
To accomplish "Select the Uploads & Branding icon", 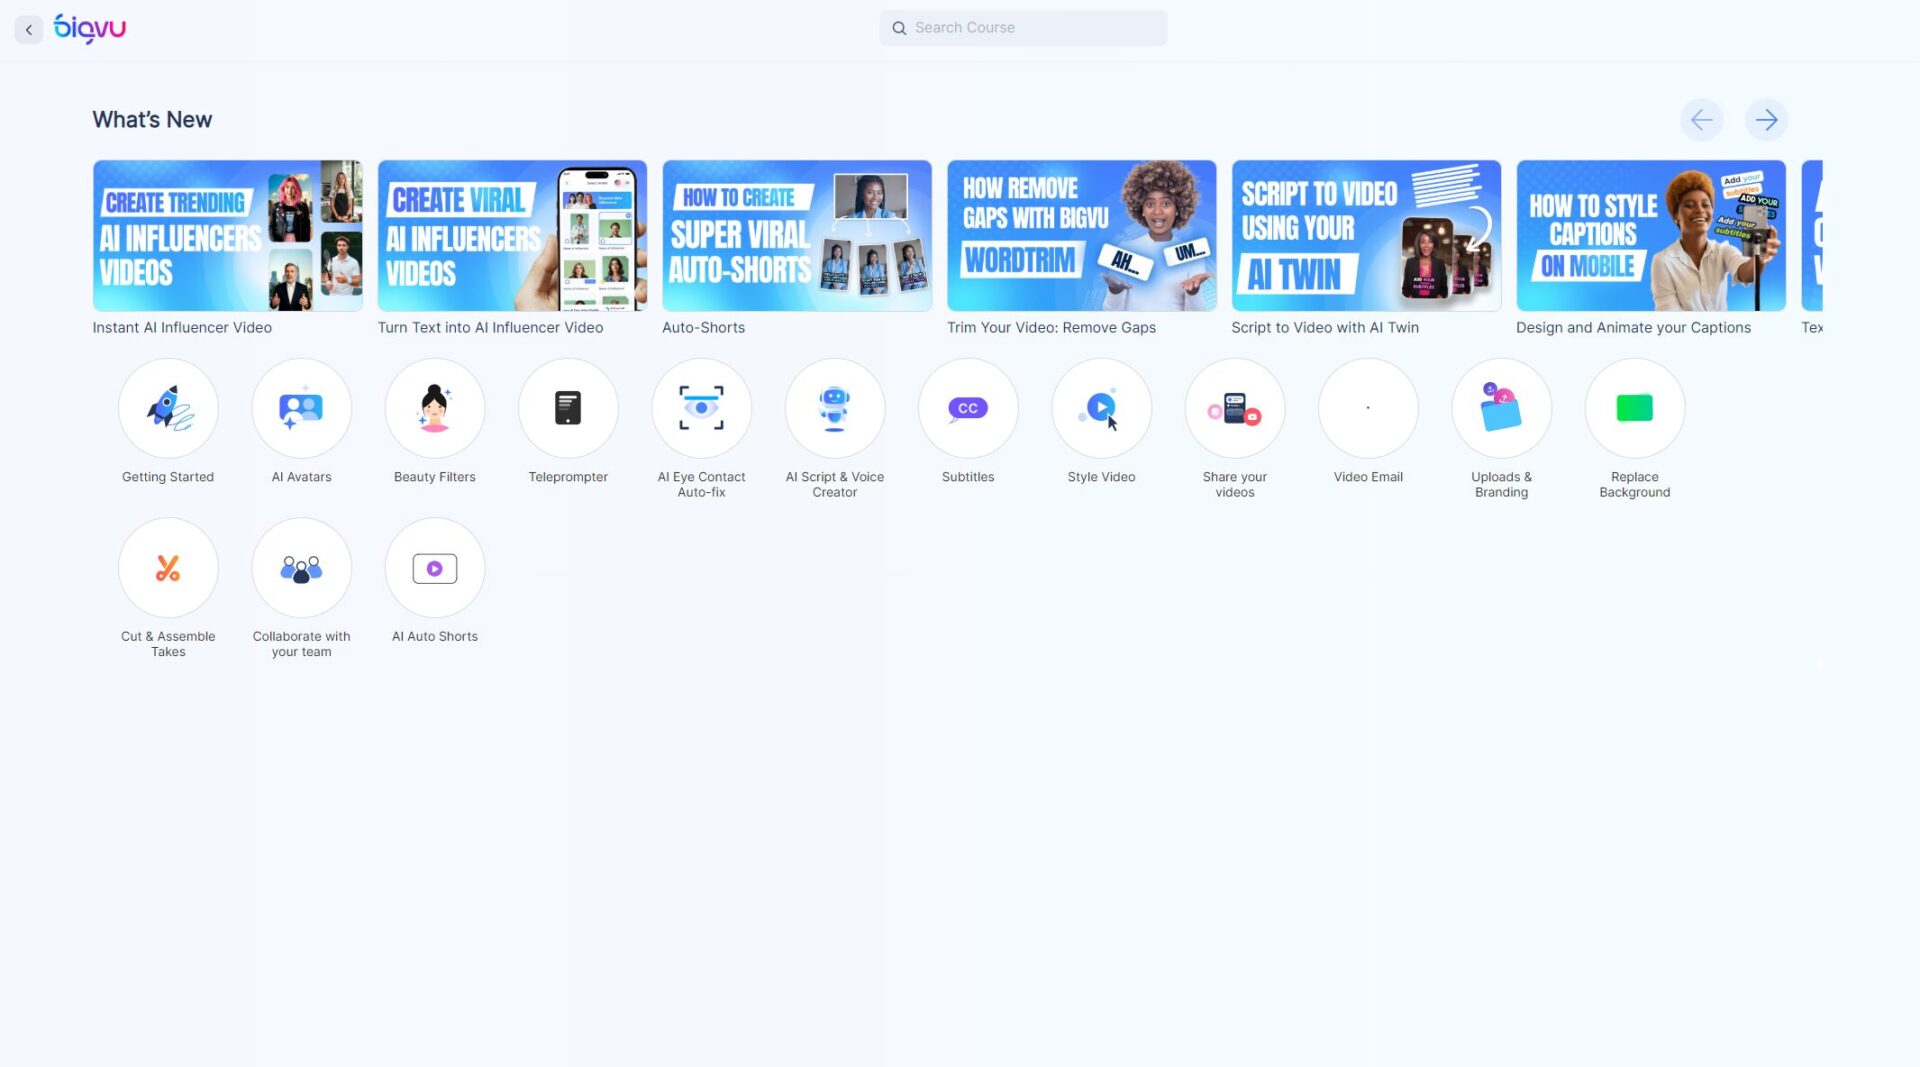I will coord(1501,408).
